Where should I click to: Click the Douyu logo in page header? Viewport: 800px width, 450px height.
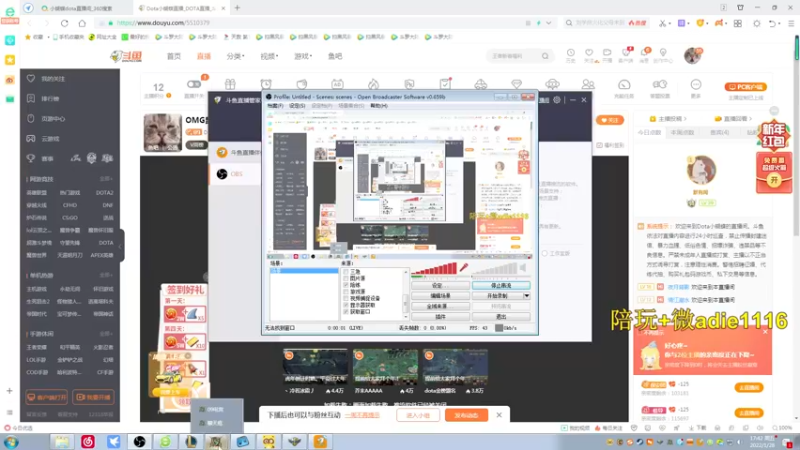126,56
